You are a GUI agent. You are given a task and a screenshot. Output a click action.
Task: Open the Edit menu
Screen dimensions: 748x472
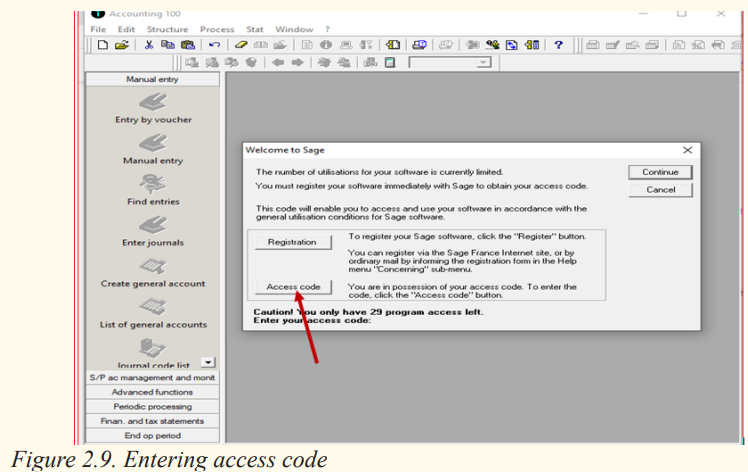(126, 29)
